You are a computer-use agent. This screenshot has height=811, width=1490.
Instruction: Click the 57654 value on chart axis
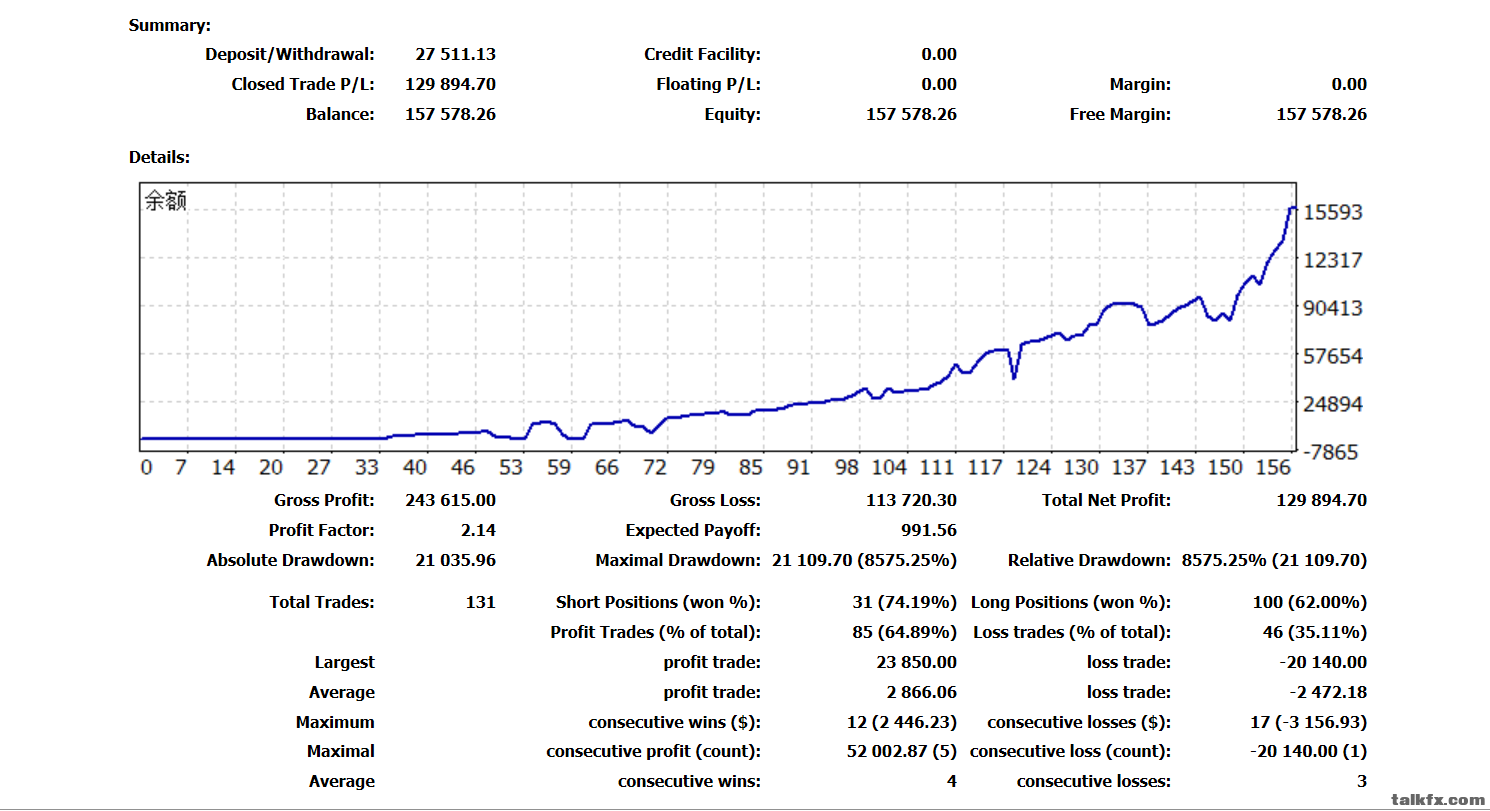coord(1333,356)
